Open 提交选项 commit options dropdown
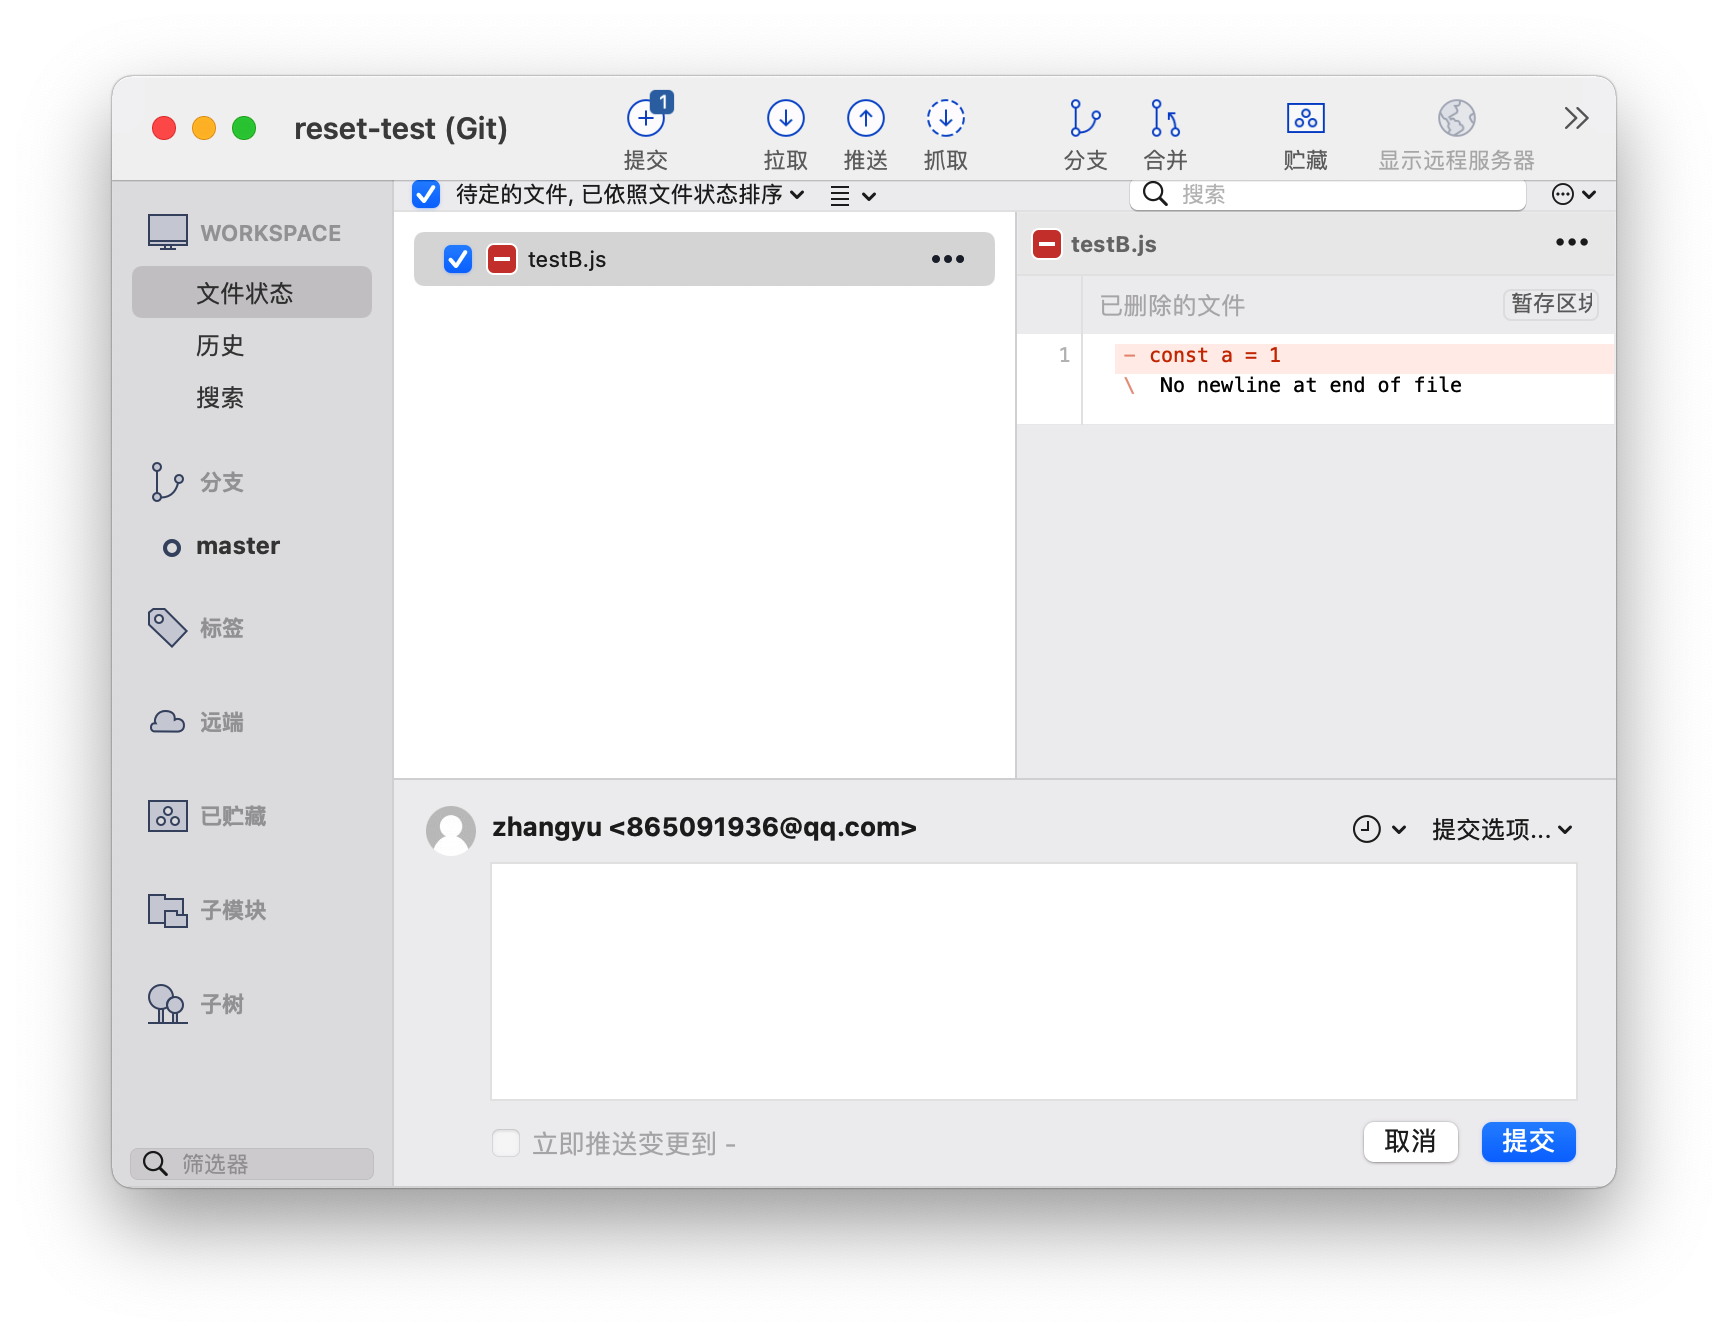1728x1336 pixels. pyautogui.click(x=1503, y=829)
